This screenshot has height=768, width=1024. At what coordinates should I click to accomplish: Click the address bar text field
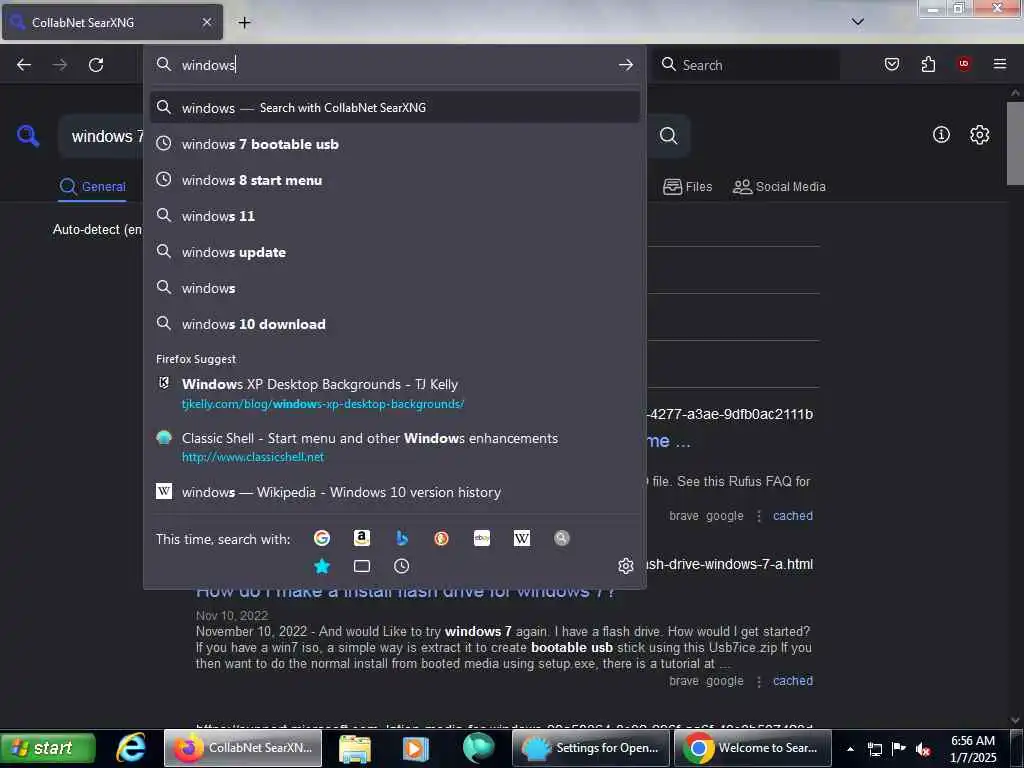tap(392, 65)
